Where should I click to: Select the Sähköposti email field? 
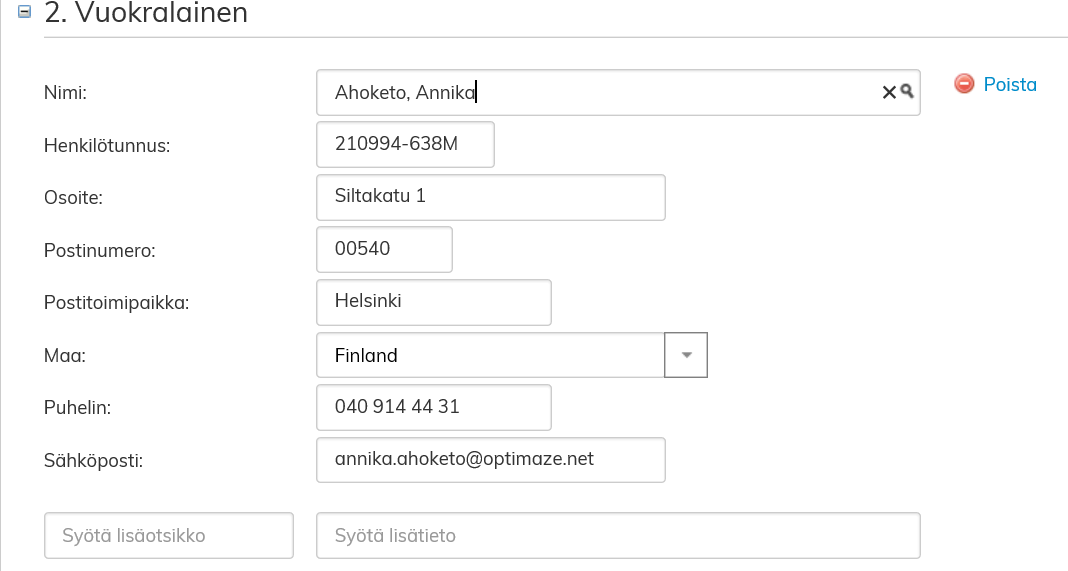coord(490,460)
